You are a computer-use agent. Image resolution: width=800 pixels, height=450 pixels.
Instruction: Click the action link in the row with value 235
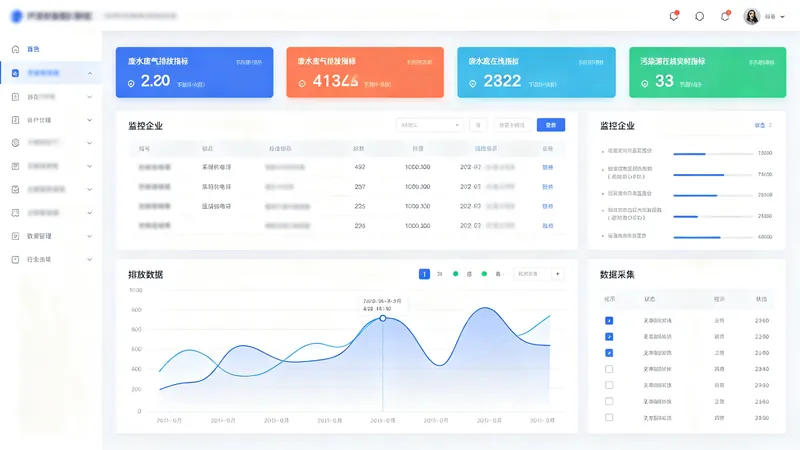pyautogui.click(x=547, y=206)
